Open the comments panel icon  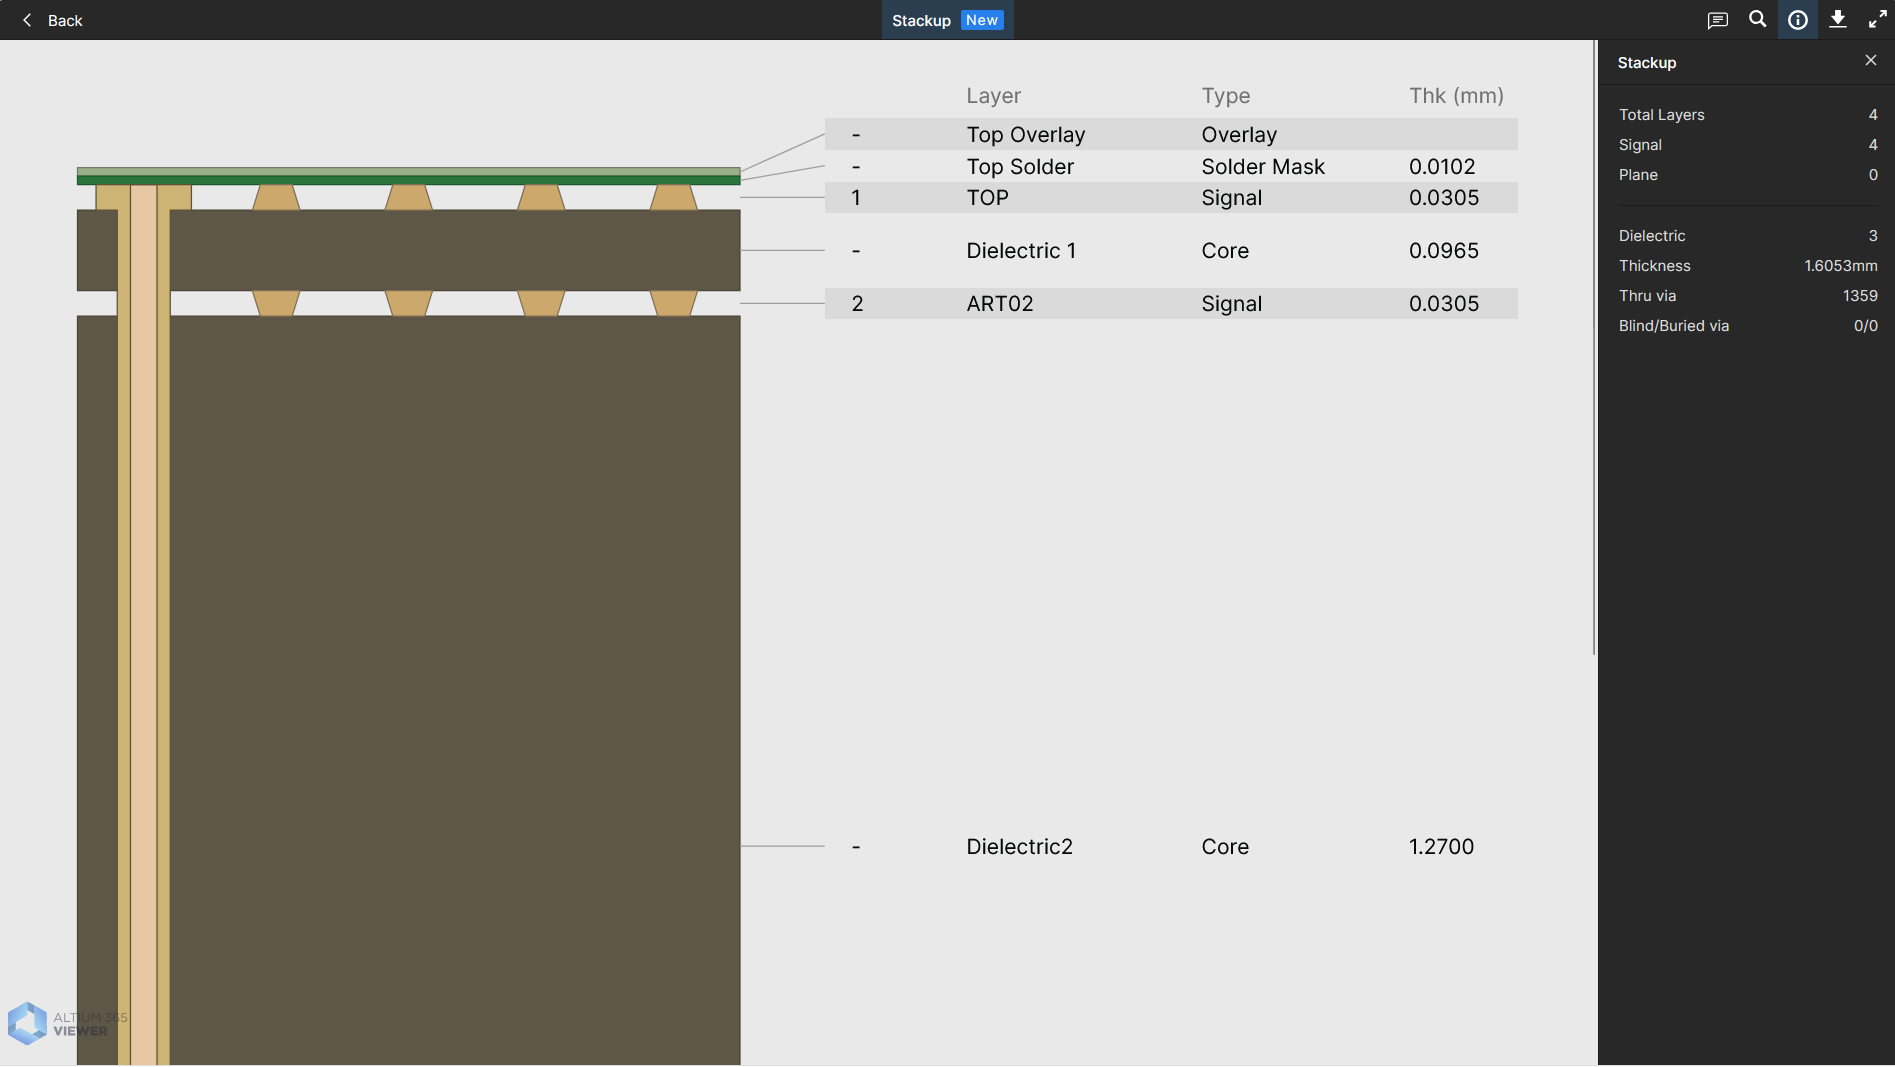point(1717,20)
